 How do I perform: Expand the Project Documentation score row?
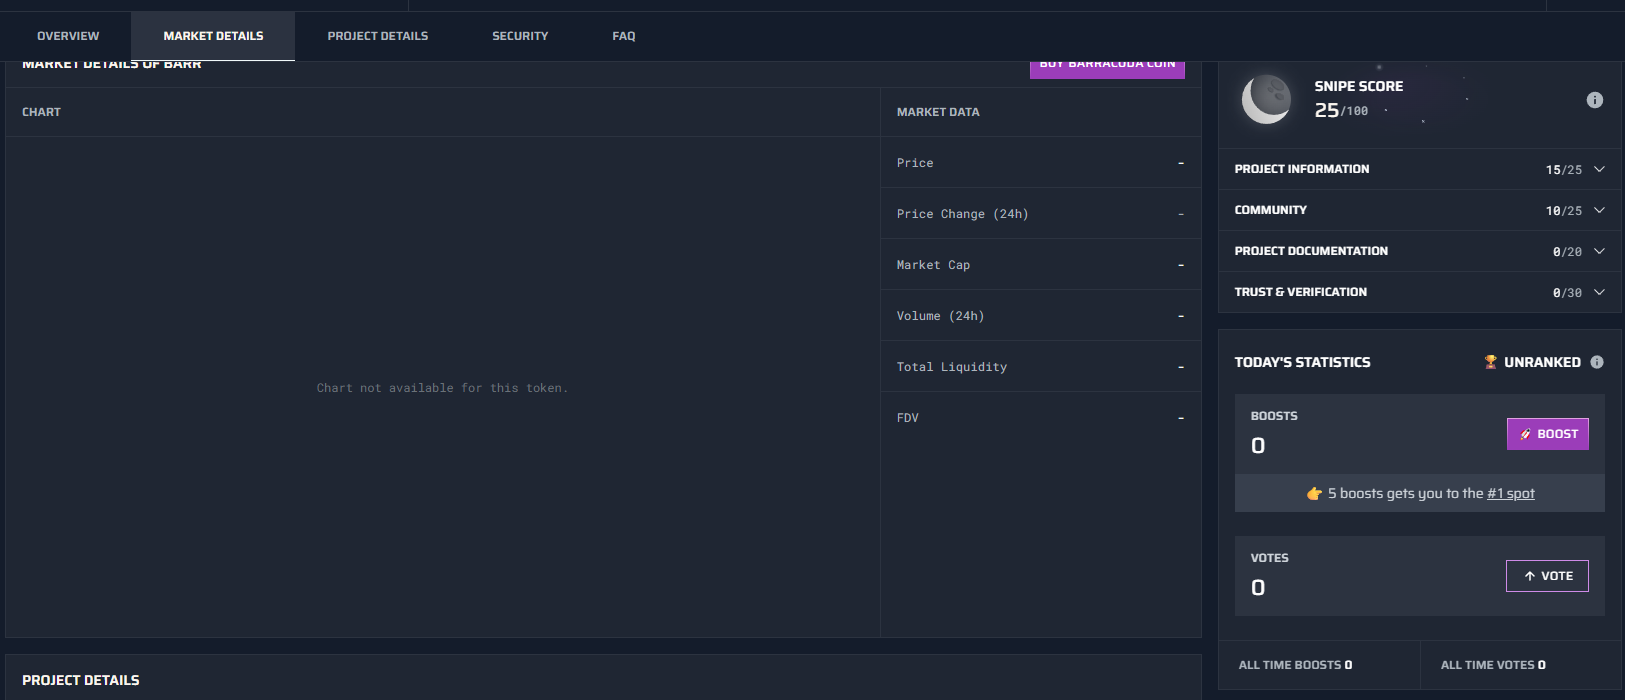tap(1420, 251)
